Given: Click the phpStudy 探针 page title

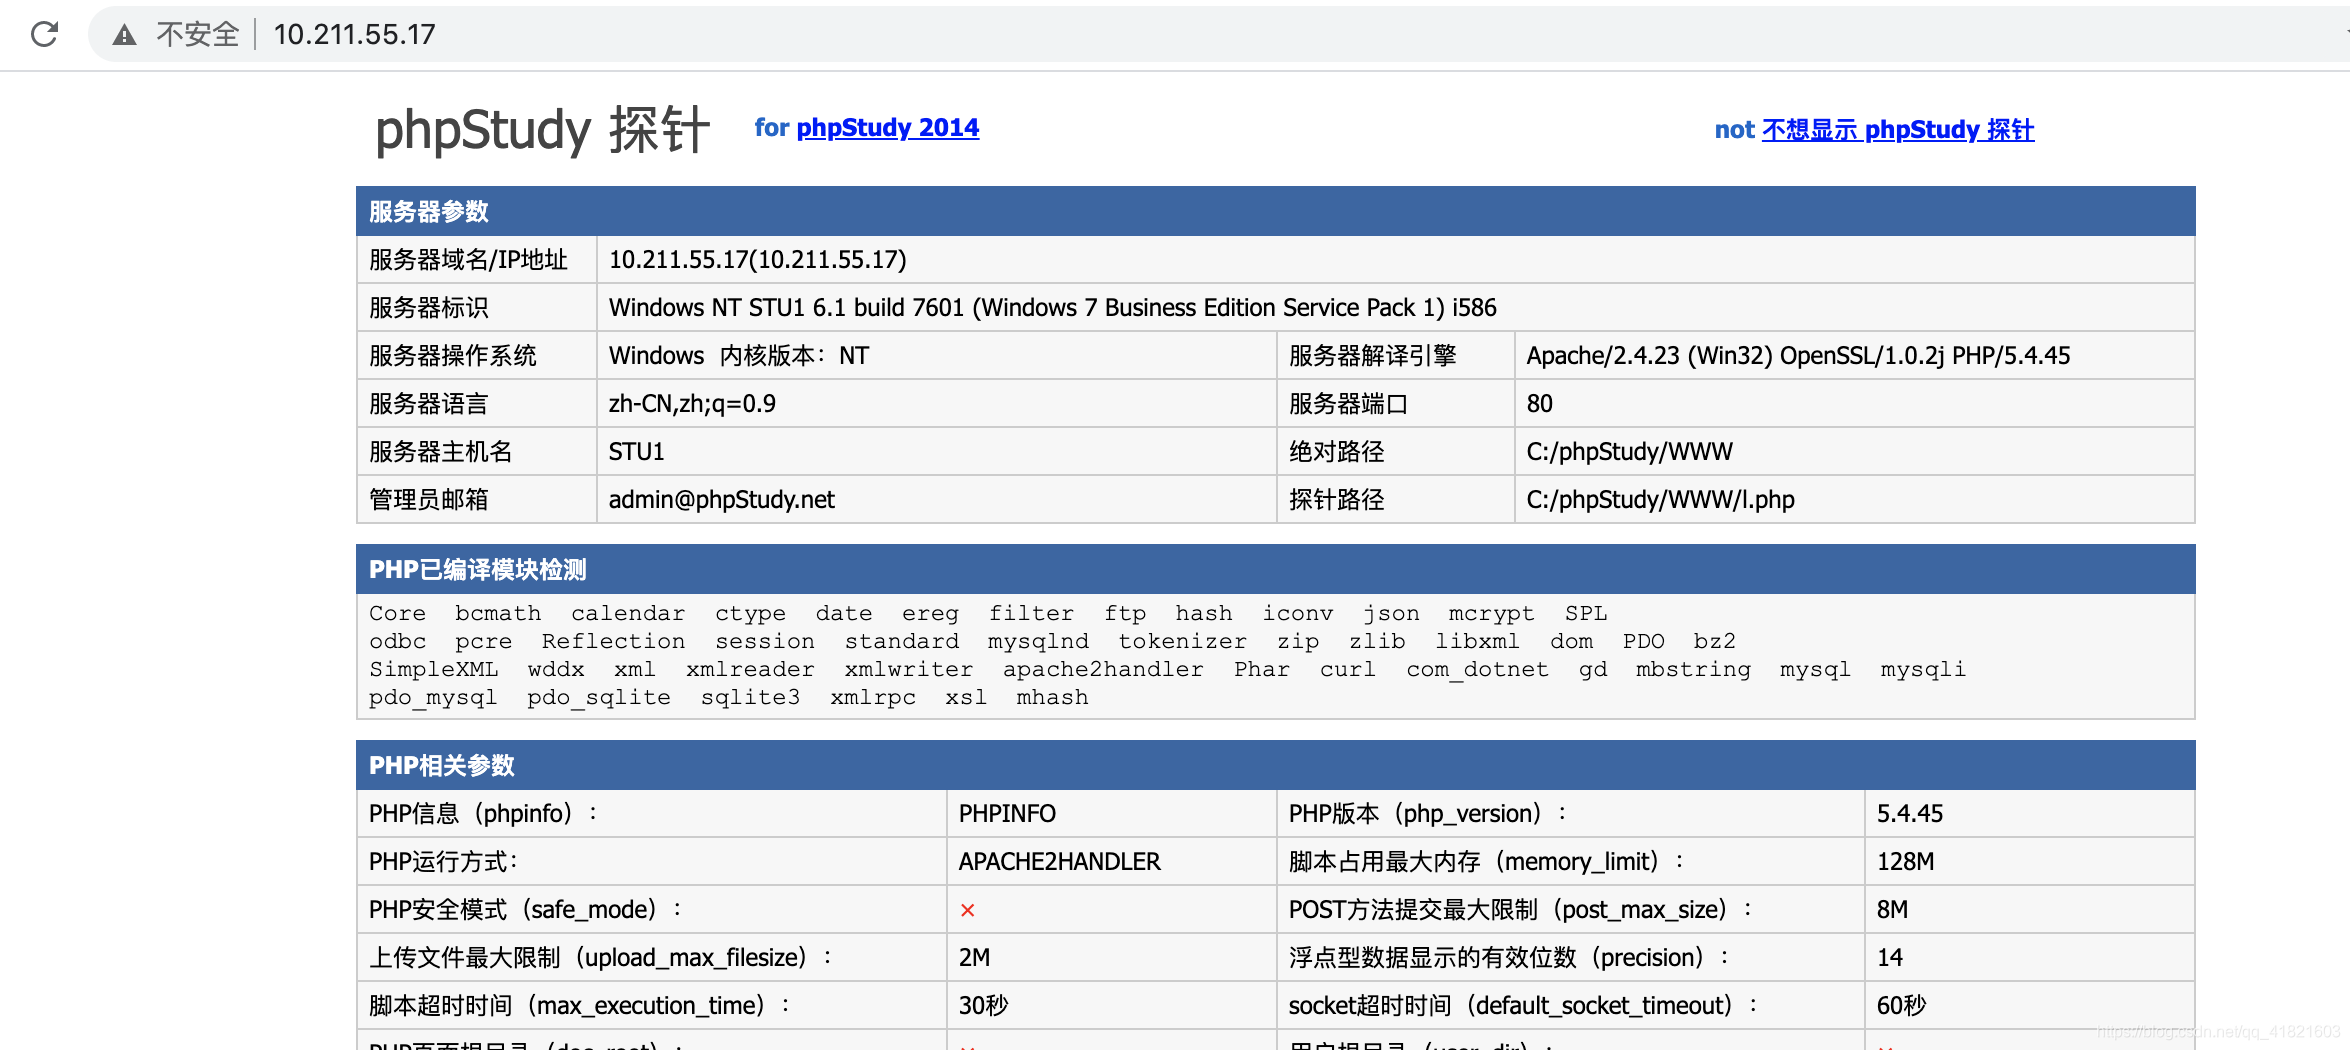Looking at the screenshot, I should coord(543,130).
